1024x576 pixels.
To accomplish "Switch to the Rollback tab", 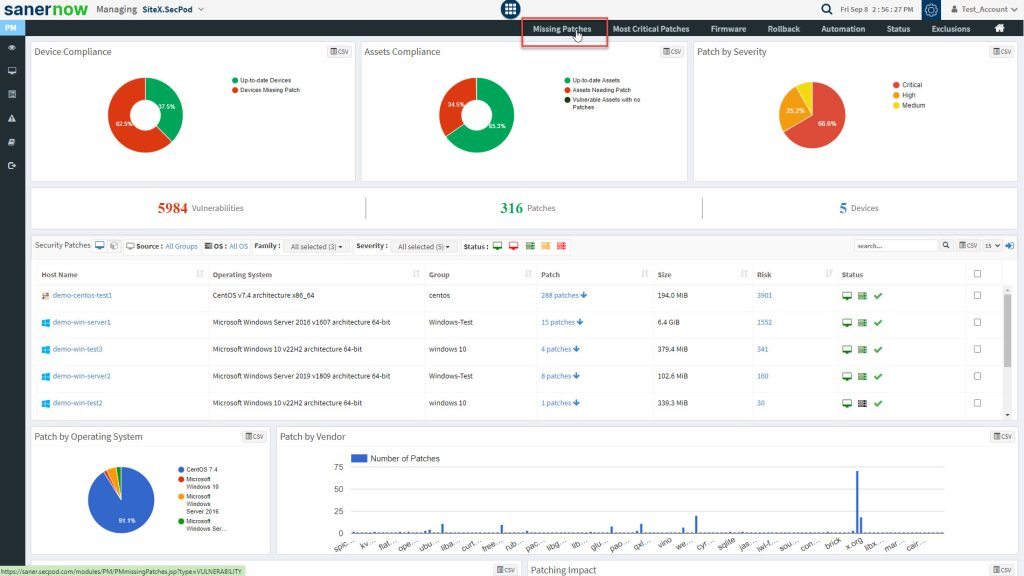I will coord(783,29).
